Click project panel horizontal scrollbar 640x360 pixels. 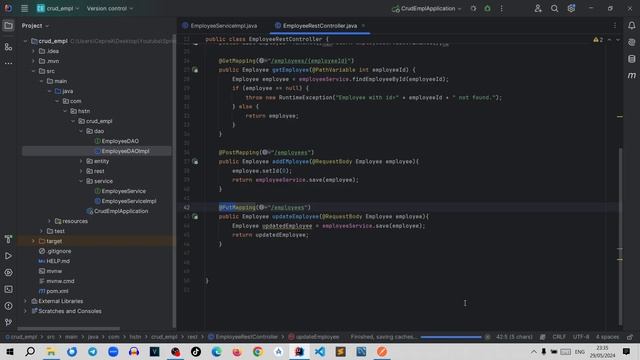(x=69, y=328)
